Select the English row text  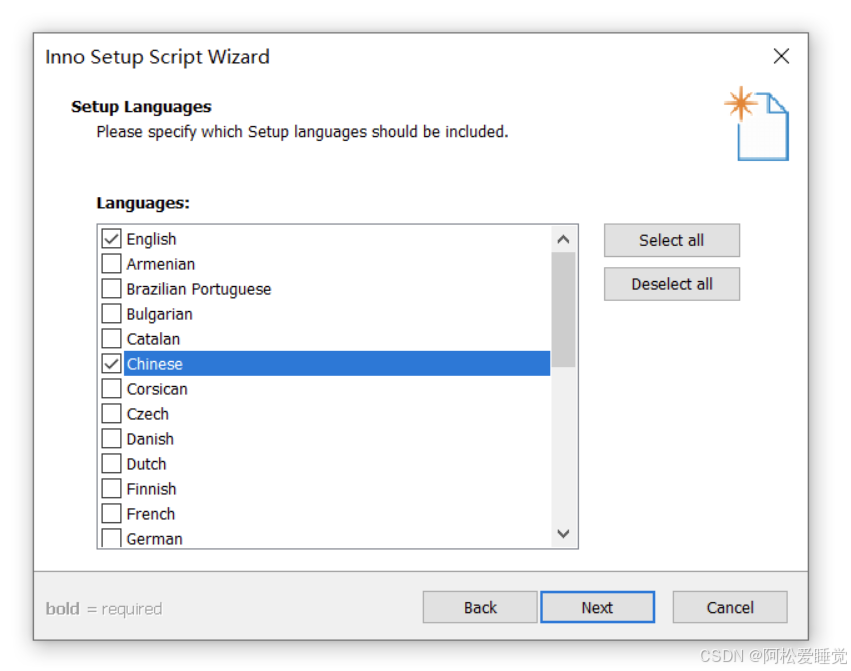click(x=151, y=239)
